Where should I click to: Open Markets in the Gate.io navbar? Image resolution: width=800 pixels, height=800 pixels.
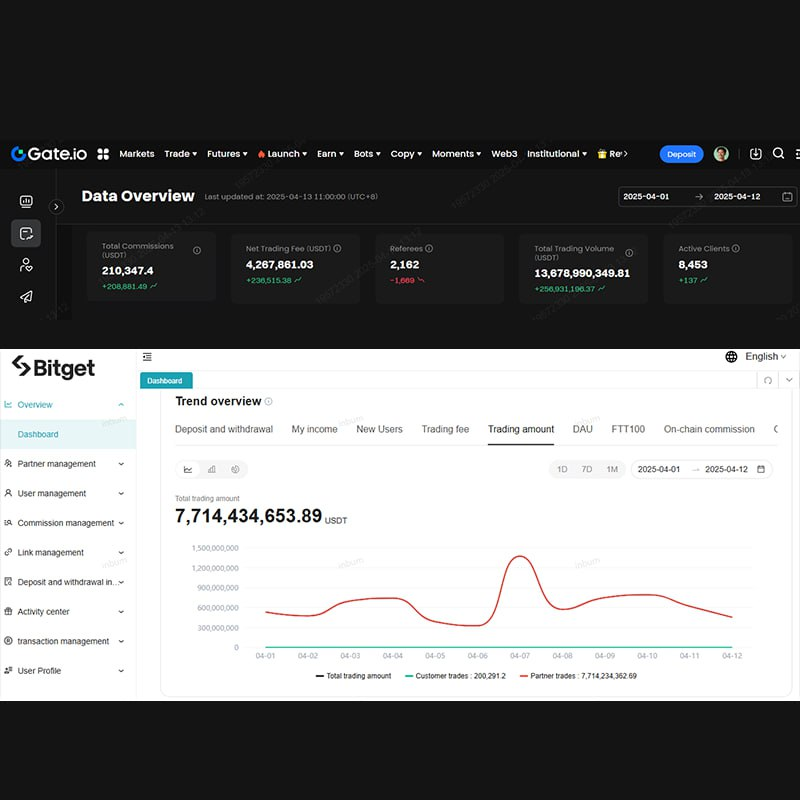pyautogui.click(x=137, y=154)
